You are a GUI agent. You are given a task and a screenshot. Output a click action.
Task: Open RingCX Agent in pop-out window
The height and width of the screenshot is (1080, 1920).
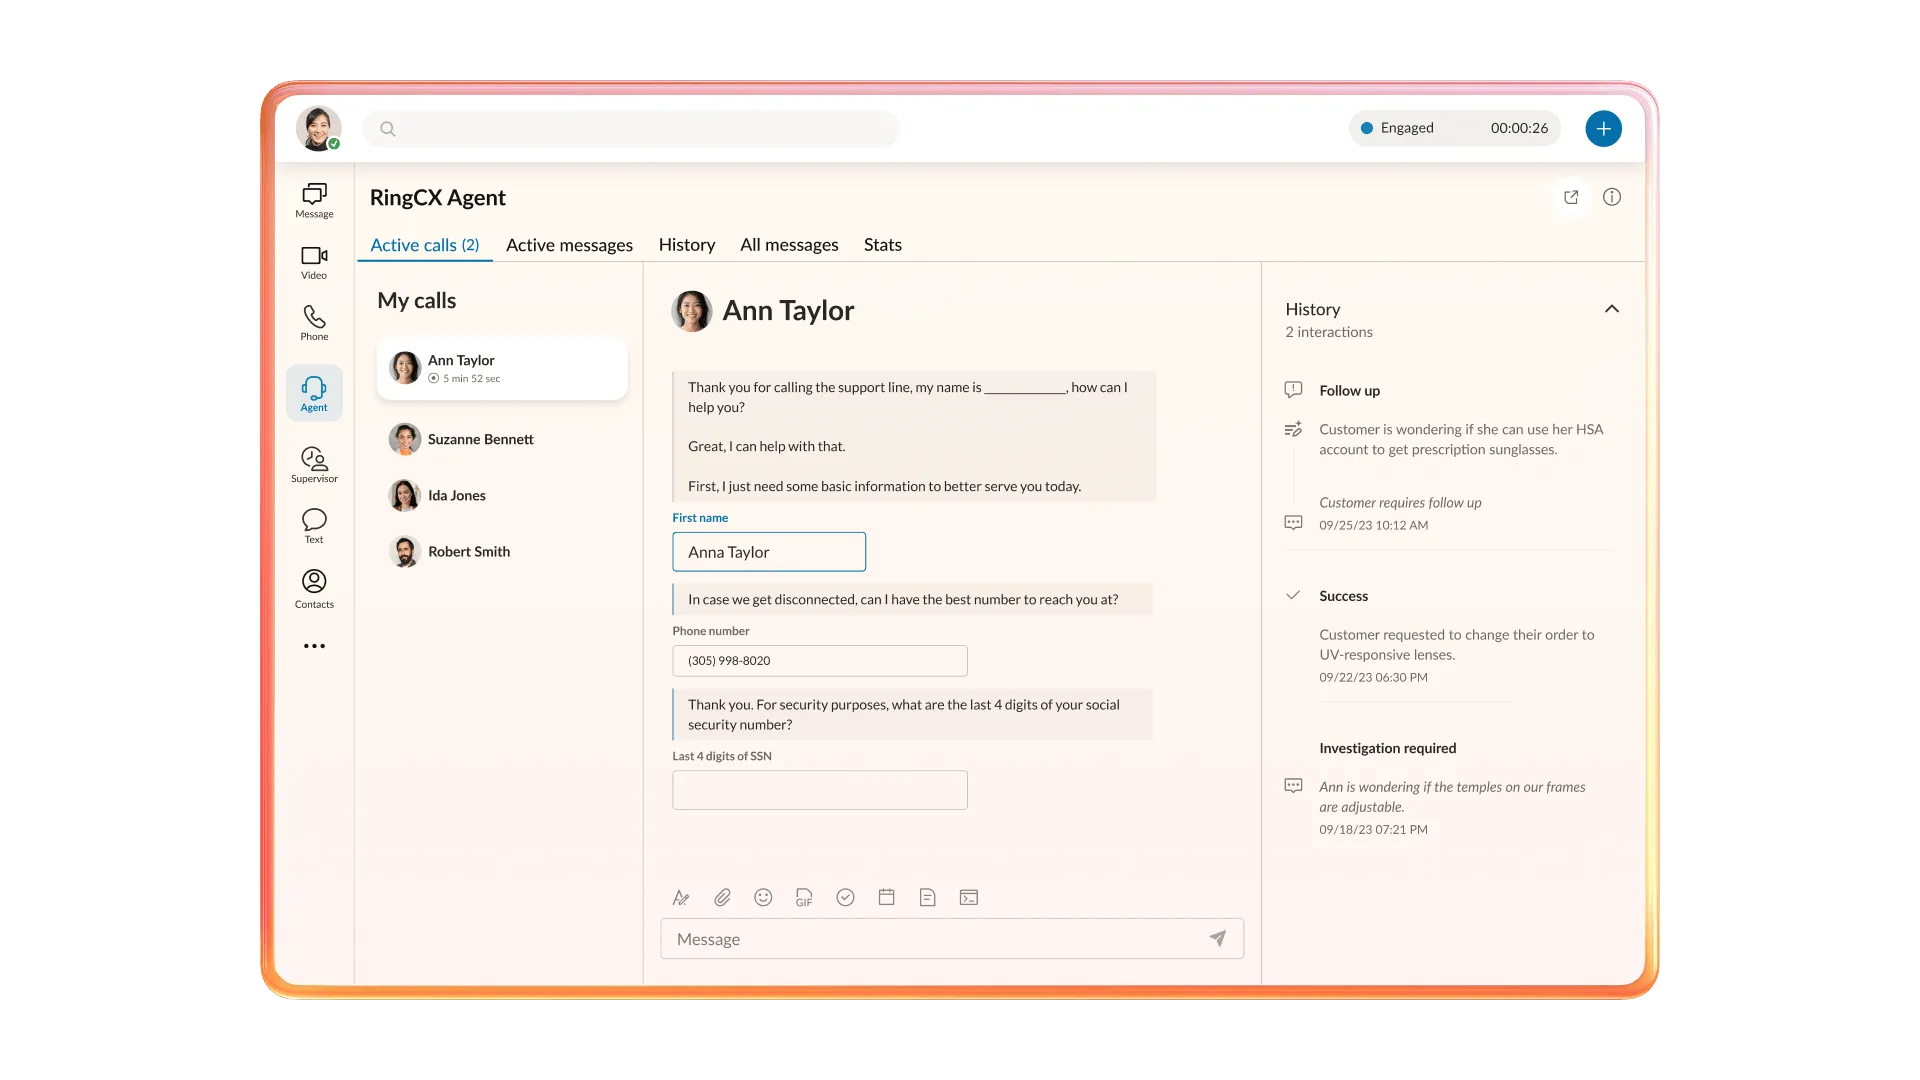1571,197
